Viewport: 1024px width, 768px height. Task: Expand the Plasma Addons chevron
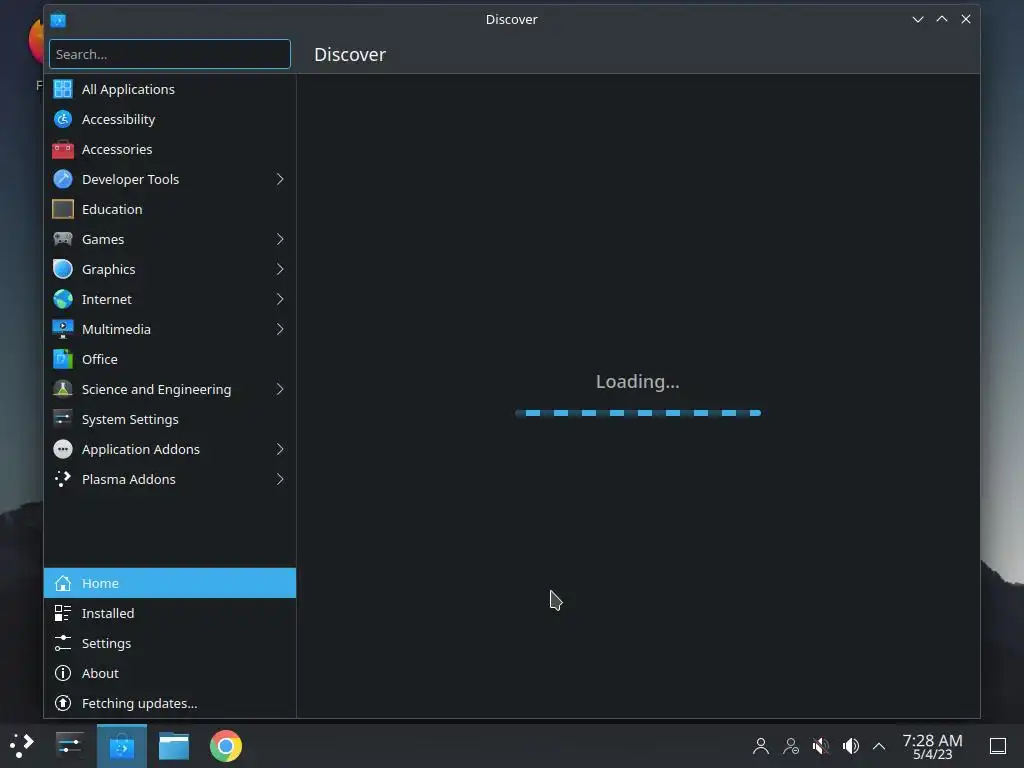(x=280, y=479)
